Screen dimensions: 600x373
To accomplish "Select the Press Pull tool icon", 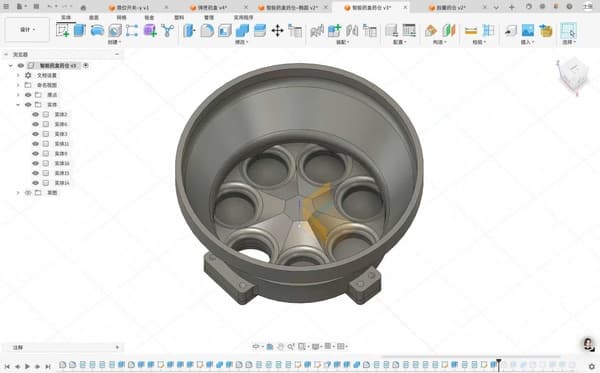I will tap(189, 30).
